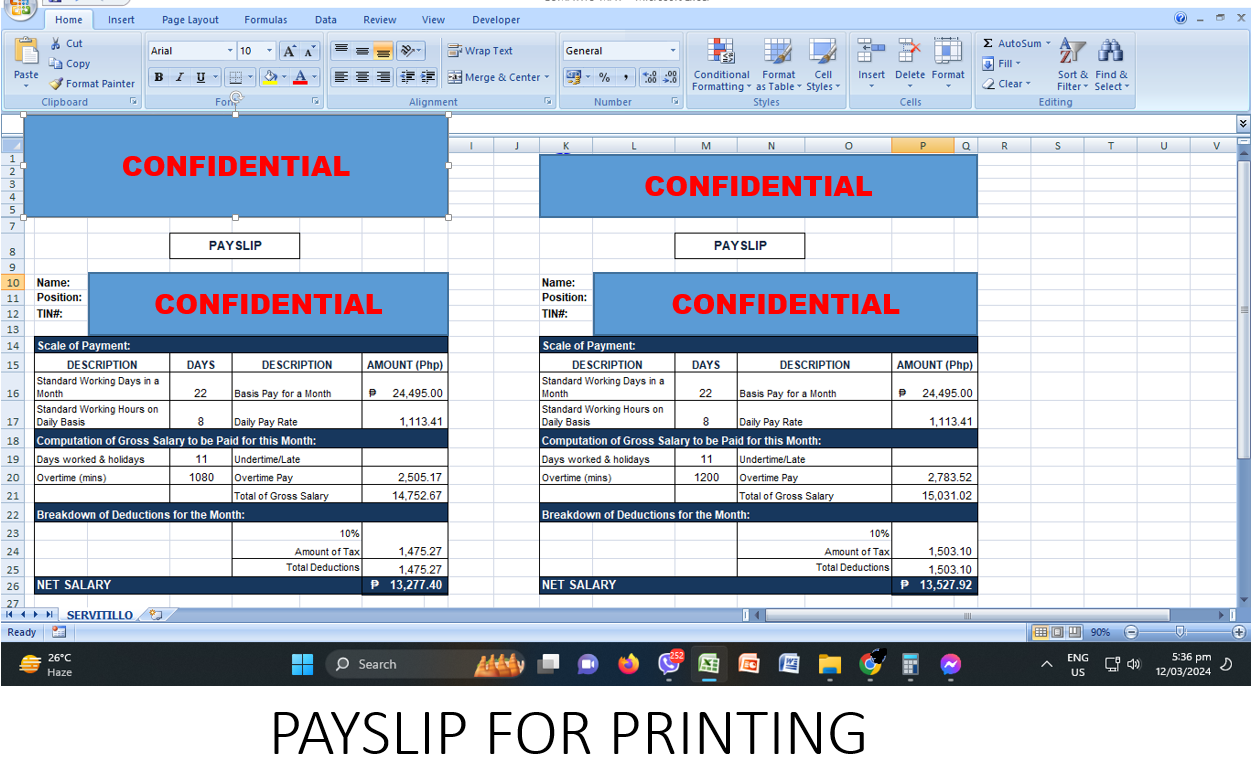
Task: Open Conditional Formatting menu
Action: [x=721, y=65]
